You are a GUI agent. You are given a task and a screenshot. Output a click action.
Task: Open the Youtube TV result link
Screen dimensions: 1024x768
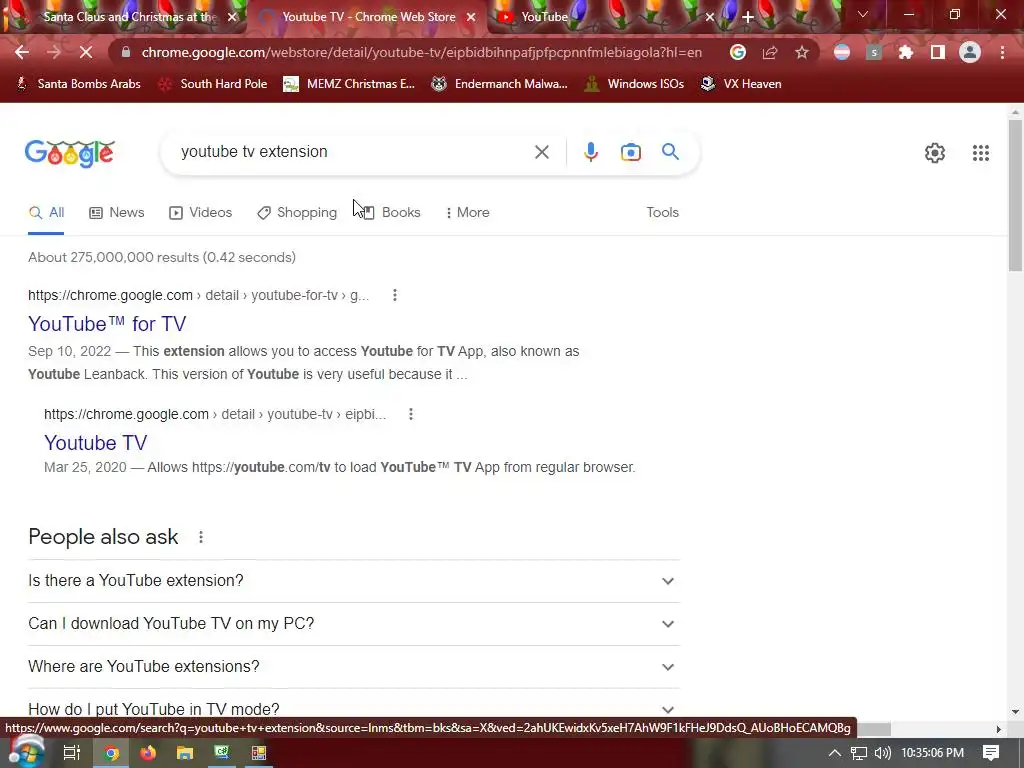coord(95,443)
